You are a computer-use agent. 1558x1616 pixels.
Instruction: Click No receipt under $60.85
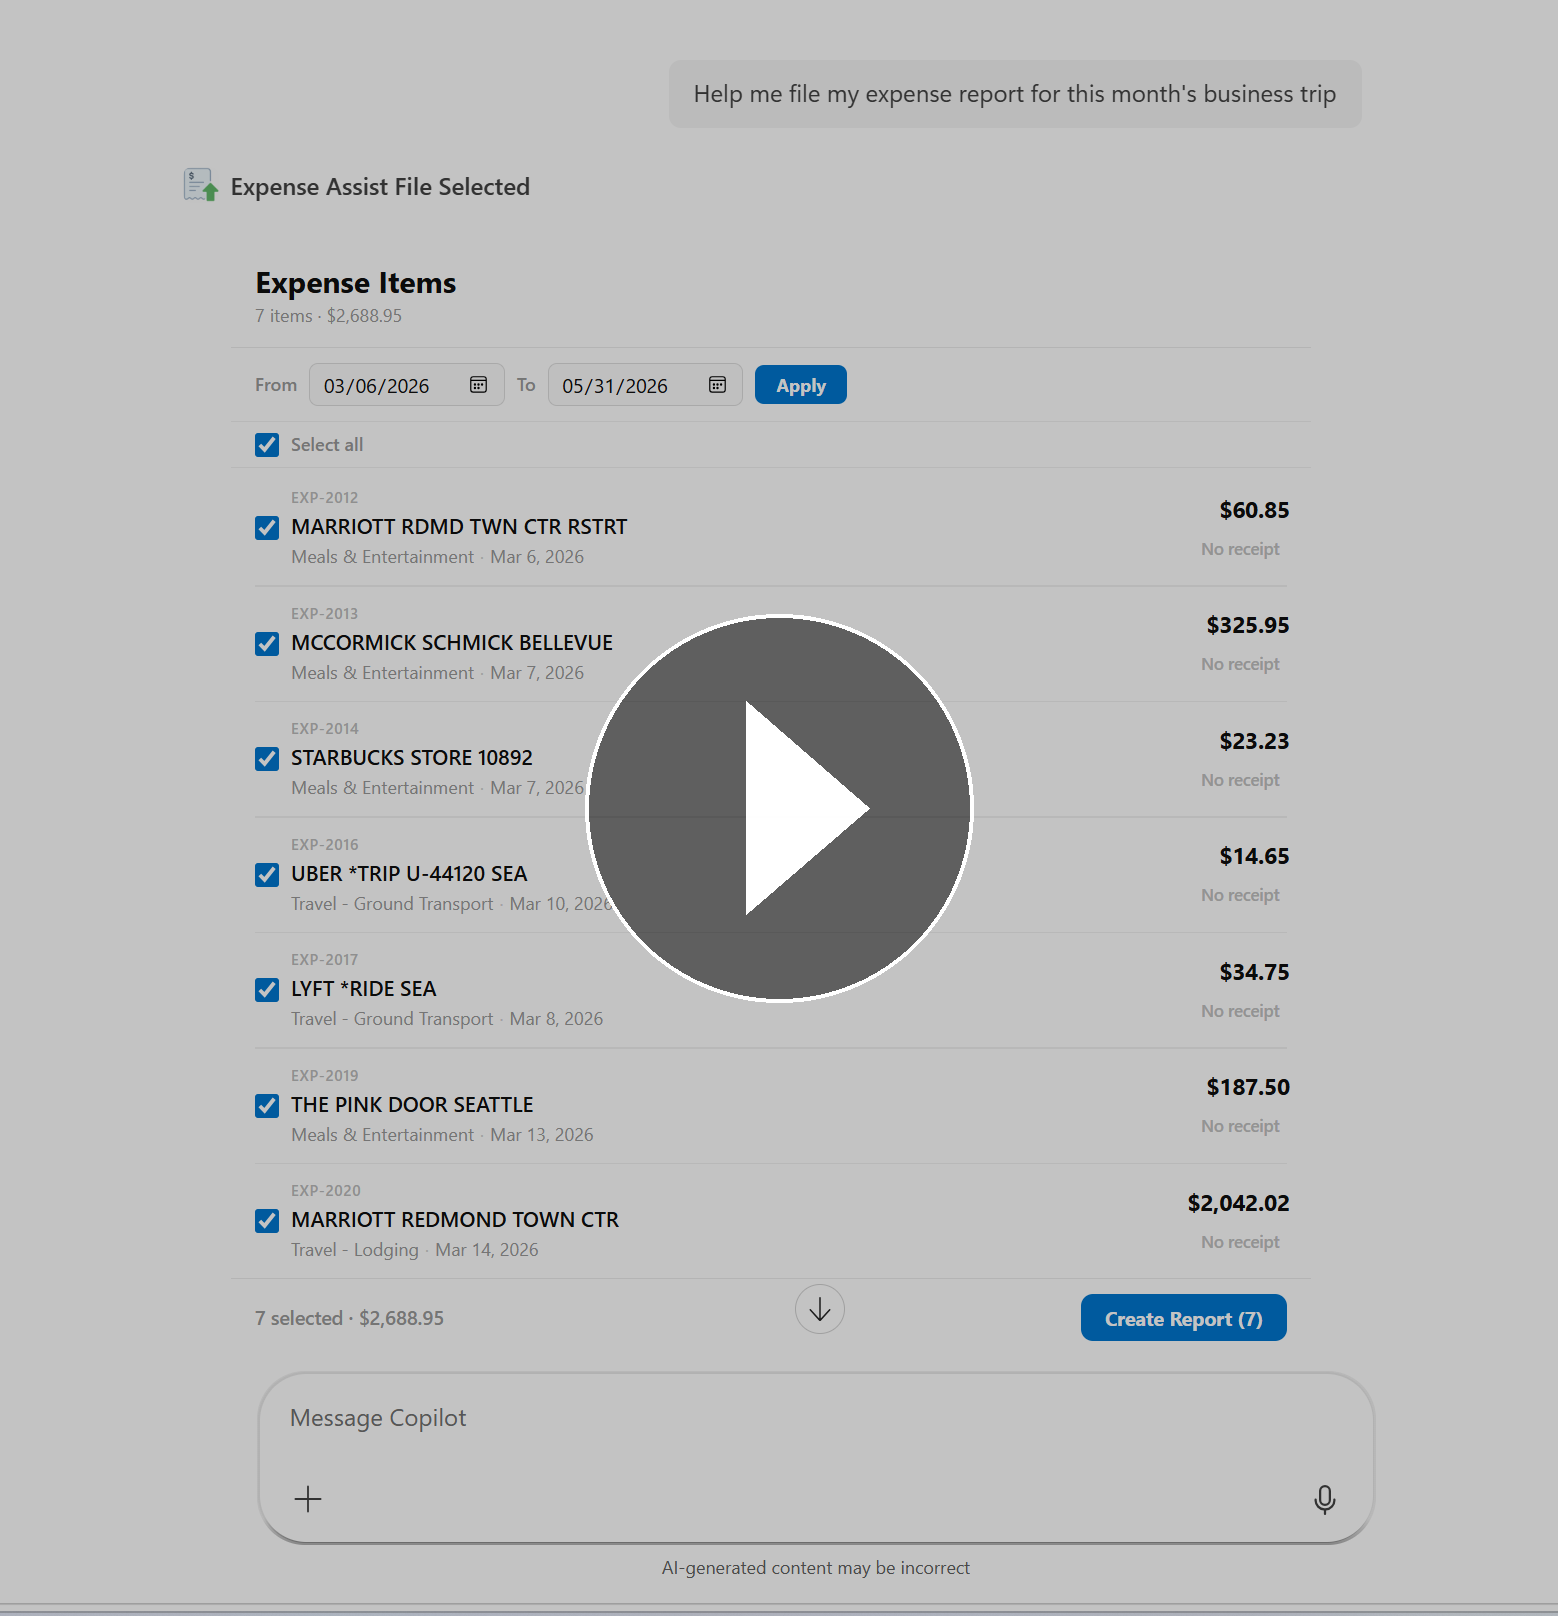[x=1240, y=549]
